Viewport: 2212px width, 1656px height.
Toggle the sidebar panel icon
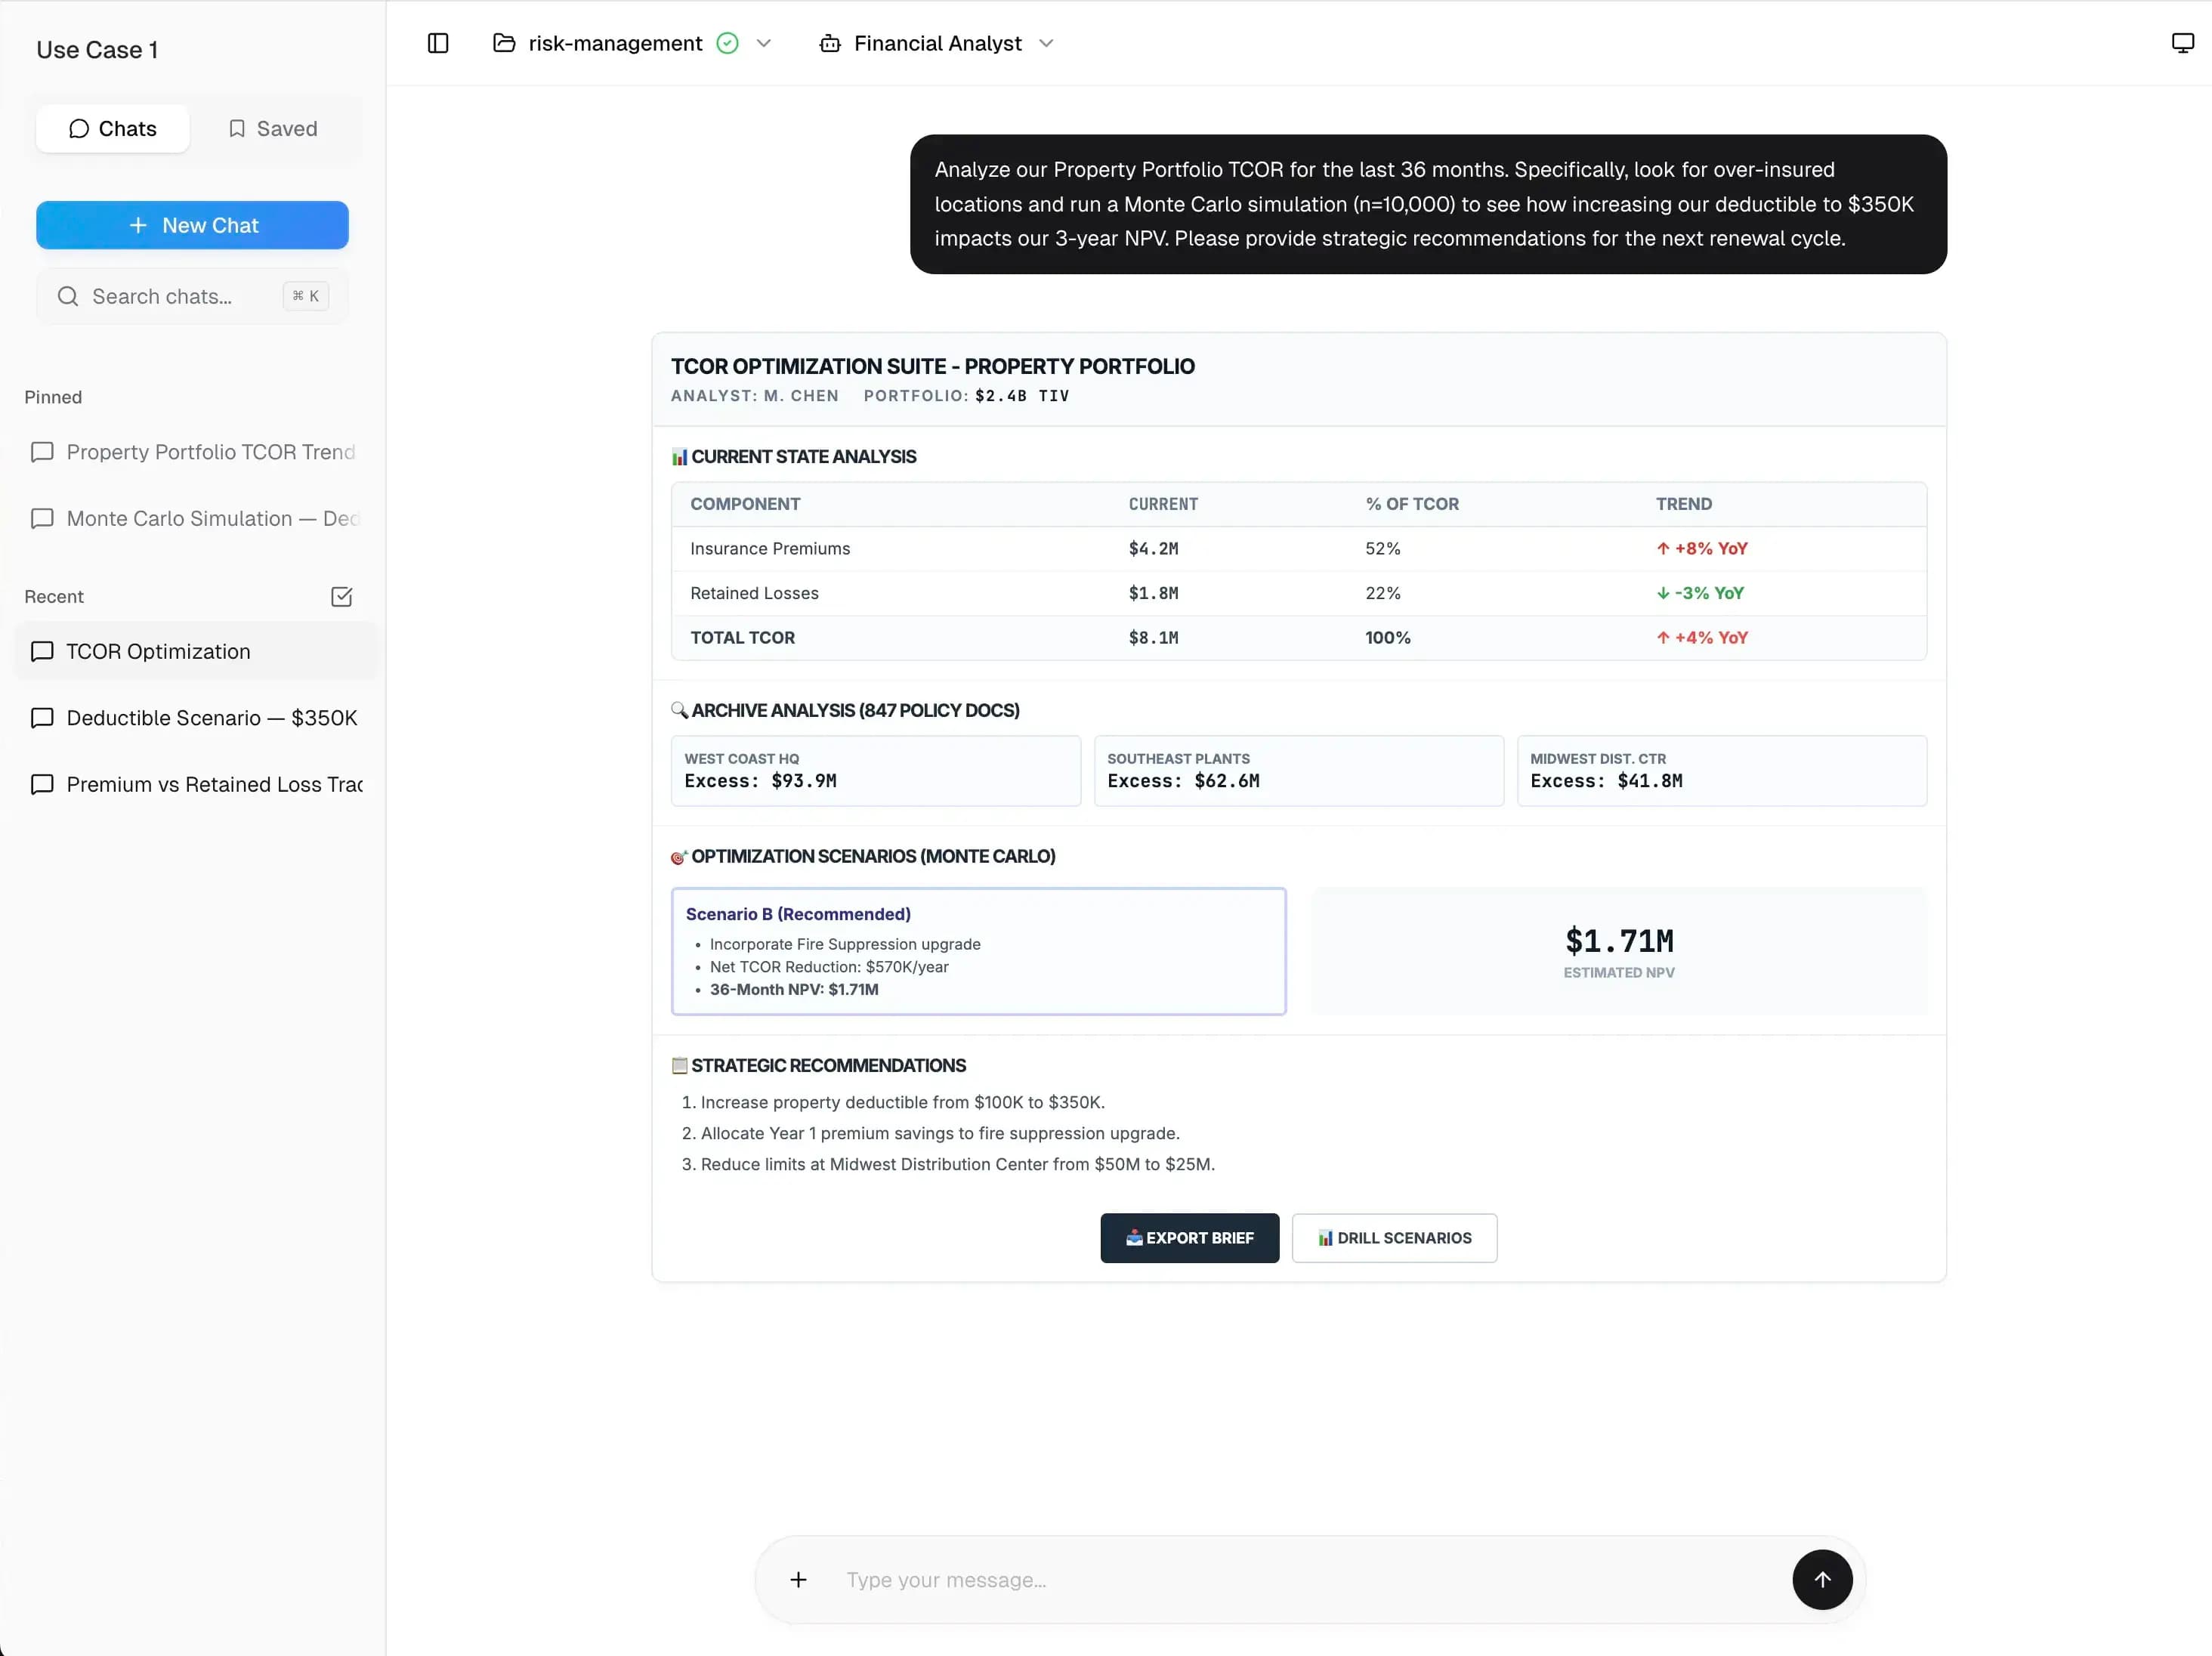[437, 43]
